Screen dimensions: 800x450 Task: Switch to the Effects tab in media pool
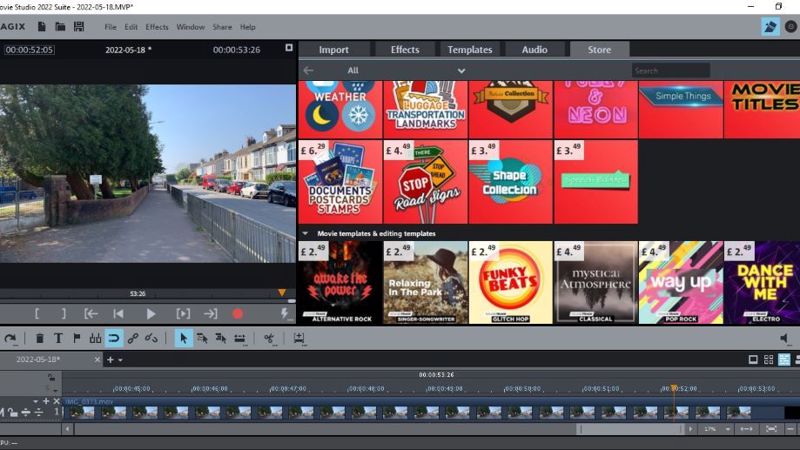[x=405, y=49]
